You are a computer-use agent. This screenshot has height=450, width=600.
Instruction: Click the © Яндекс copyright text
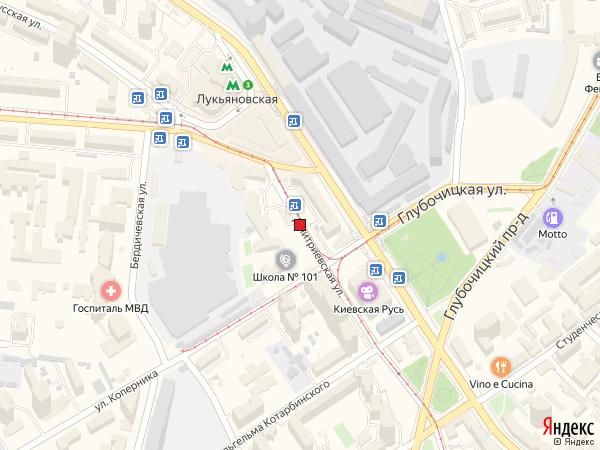(575, 442)
